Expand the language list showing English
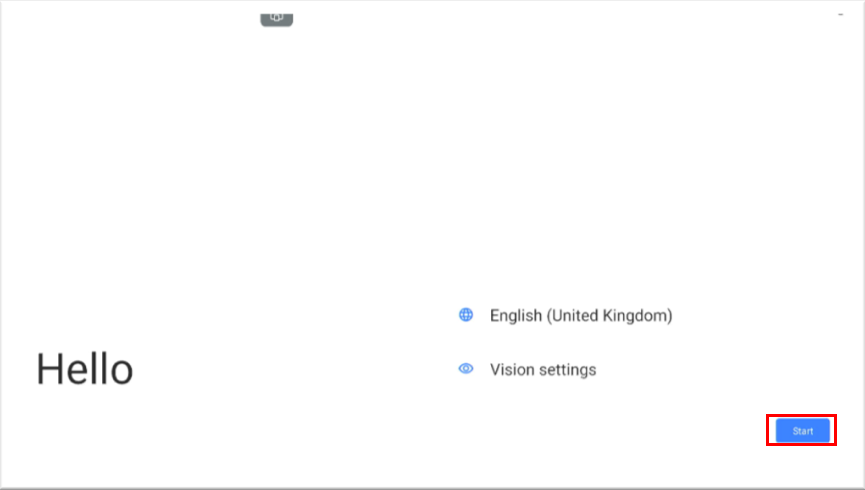Screen dimensions: 865x490 point(580,315)
